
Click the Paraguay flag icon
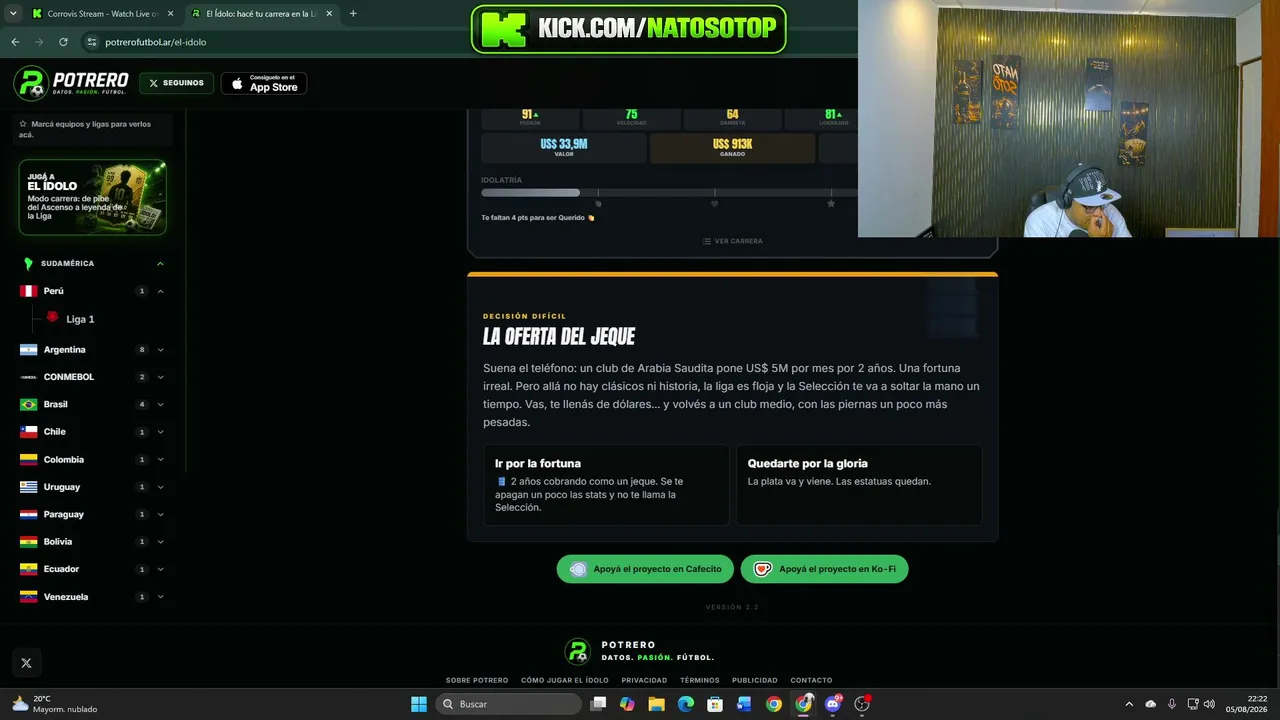click(x=28, y=514)
